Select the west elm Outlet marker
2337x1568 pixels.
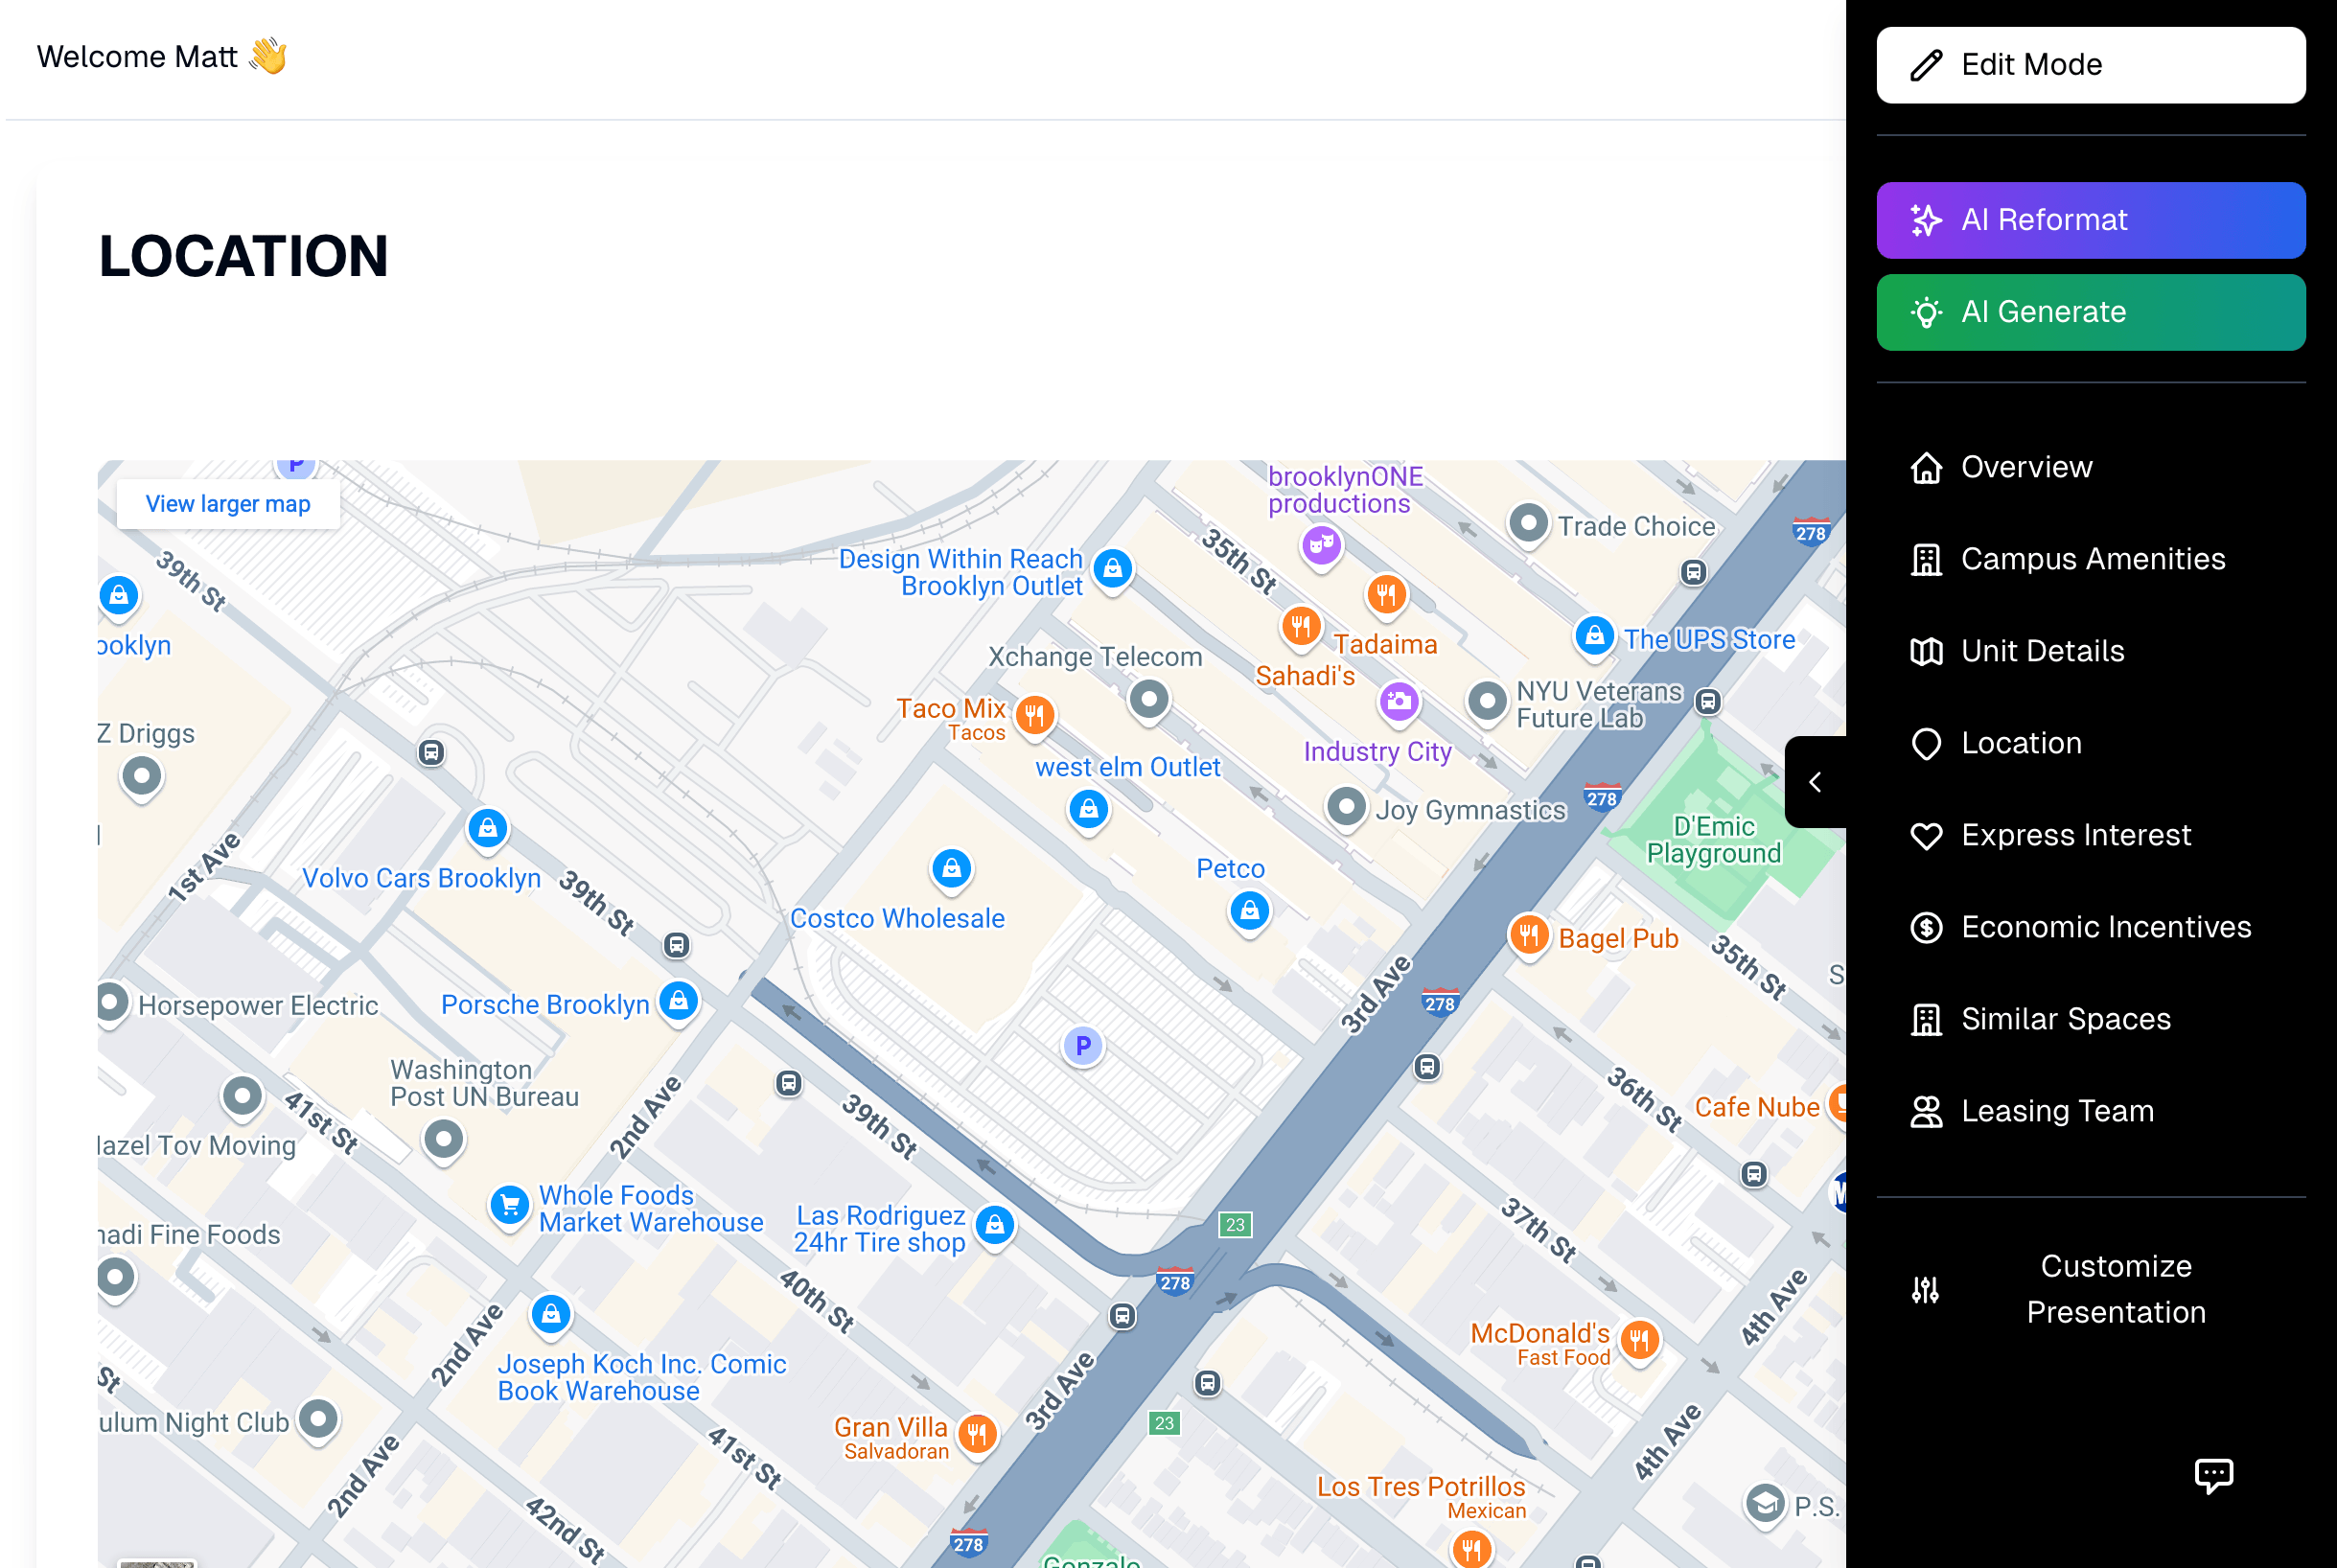click(1088, 810)
